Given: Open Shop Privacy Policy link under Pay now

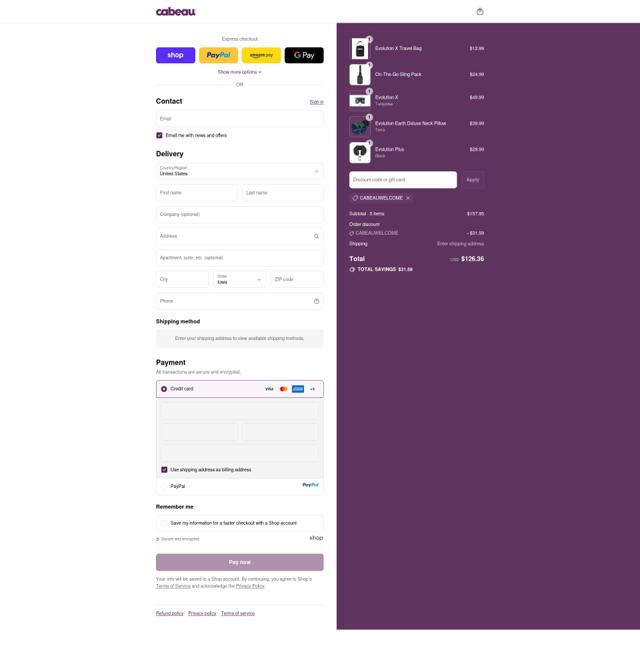Looking at the screenshot, I should (x=250, y=586).
